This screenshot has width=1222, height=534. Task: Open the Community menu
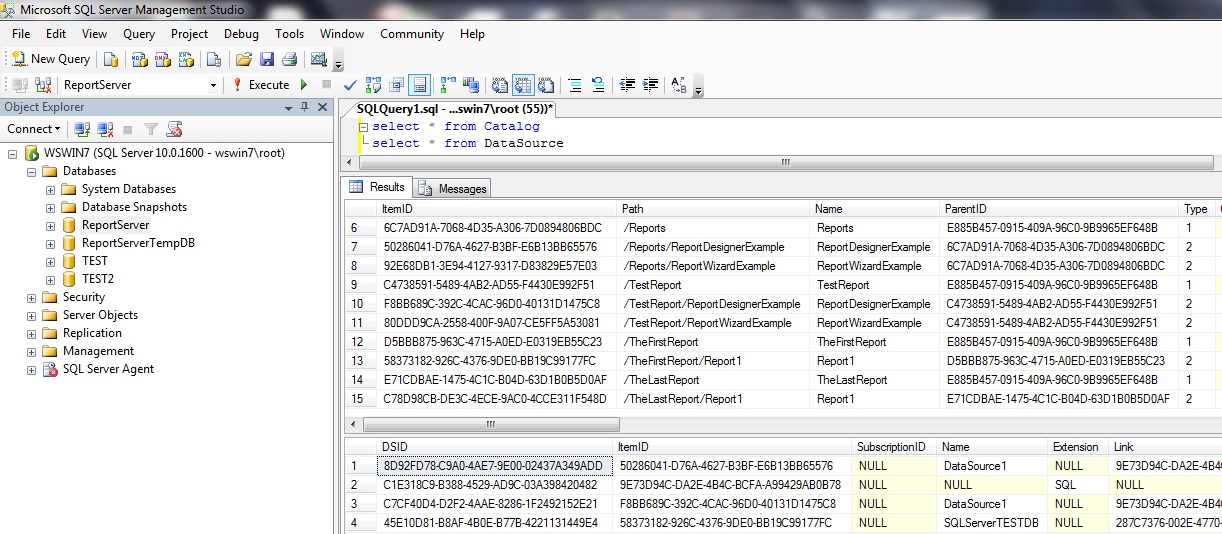(412, 34)
